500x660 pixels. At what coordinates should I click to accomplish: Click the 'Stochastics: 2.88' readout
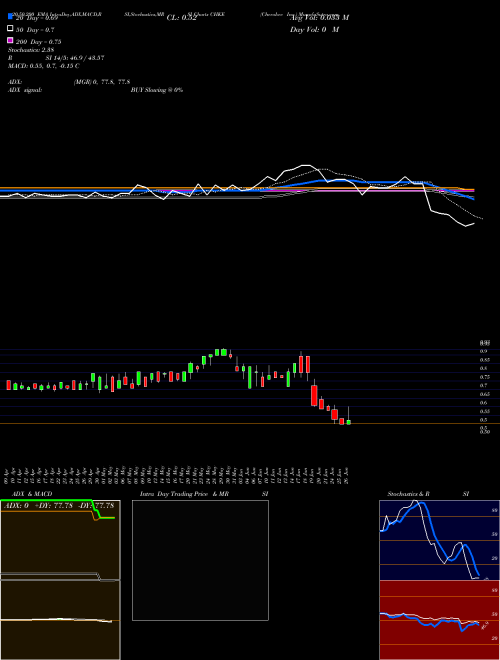coord(31,50)
